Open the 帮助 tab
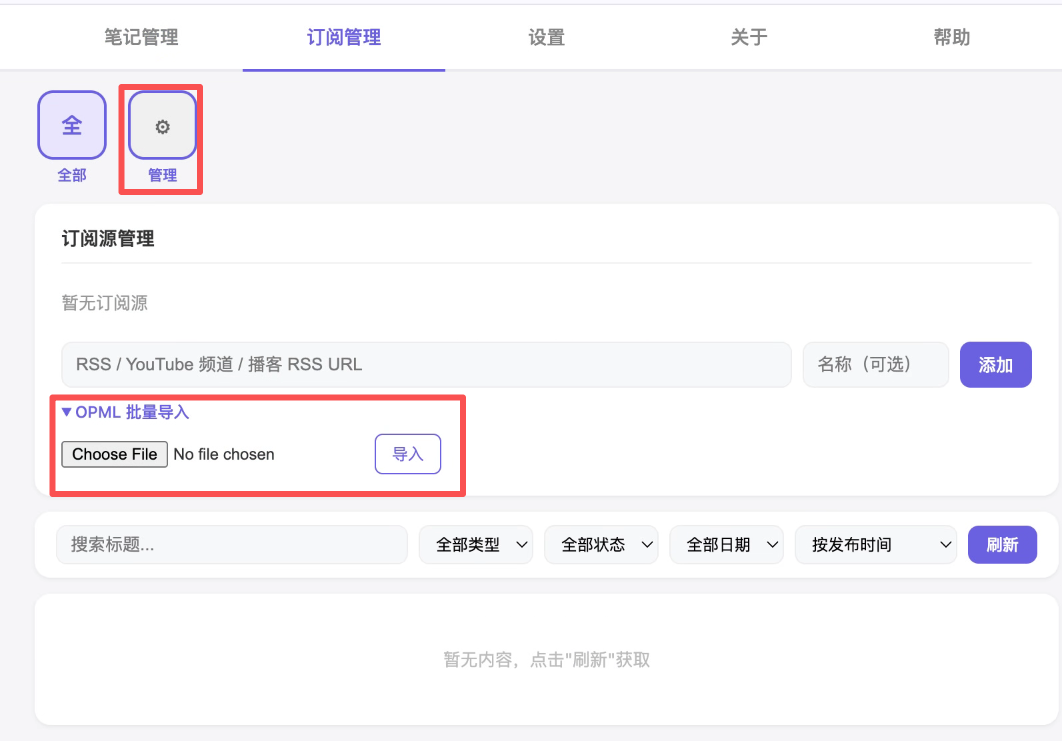Viewport: 1062px width, 741px height. [951, 38]
